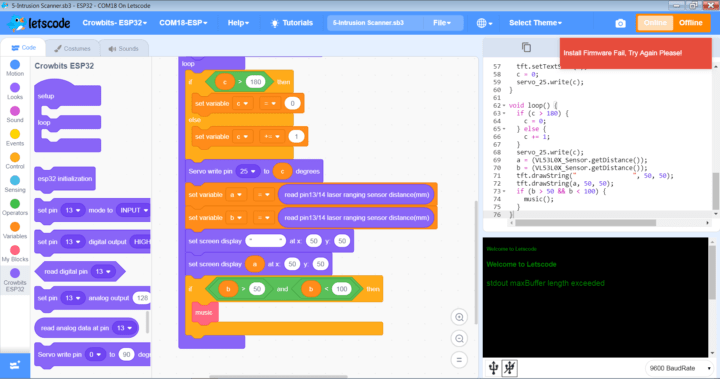
Task: Click the 100 value in b comparison
Action: (342, 289)
